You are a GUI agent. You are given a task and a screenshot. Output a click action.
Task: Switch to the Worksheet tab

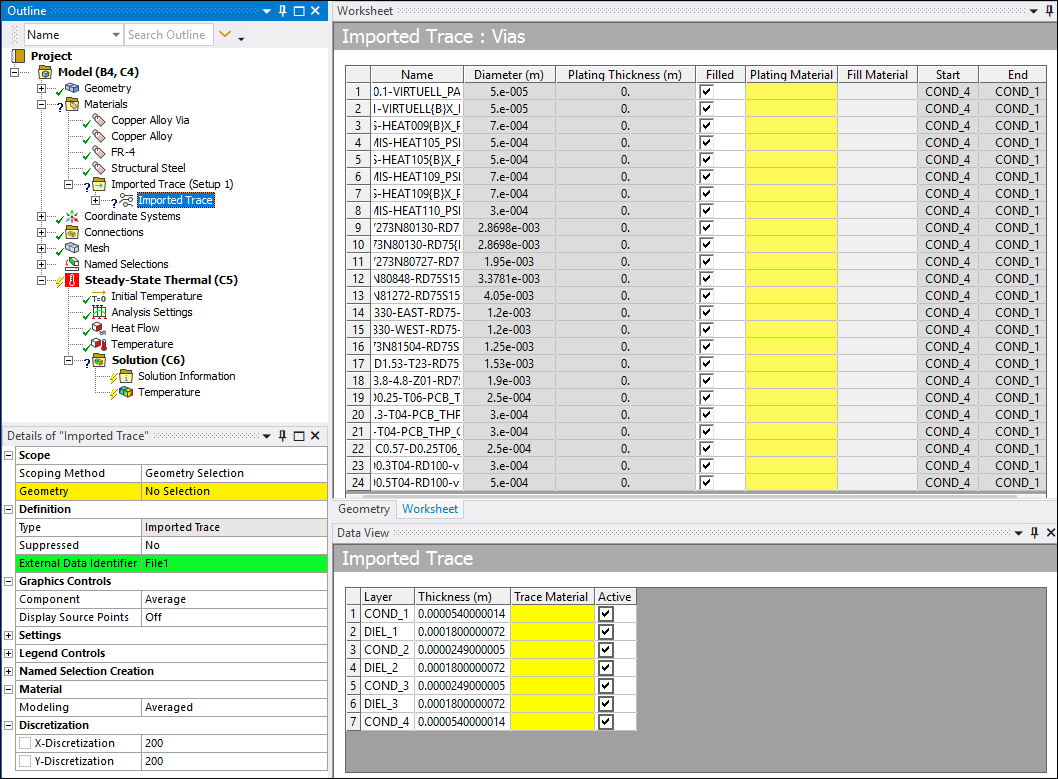(x=430, y=509)
